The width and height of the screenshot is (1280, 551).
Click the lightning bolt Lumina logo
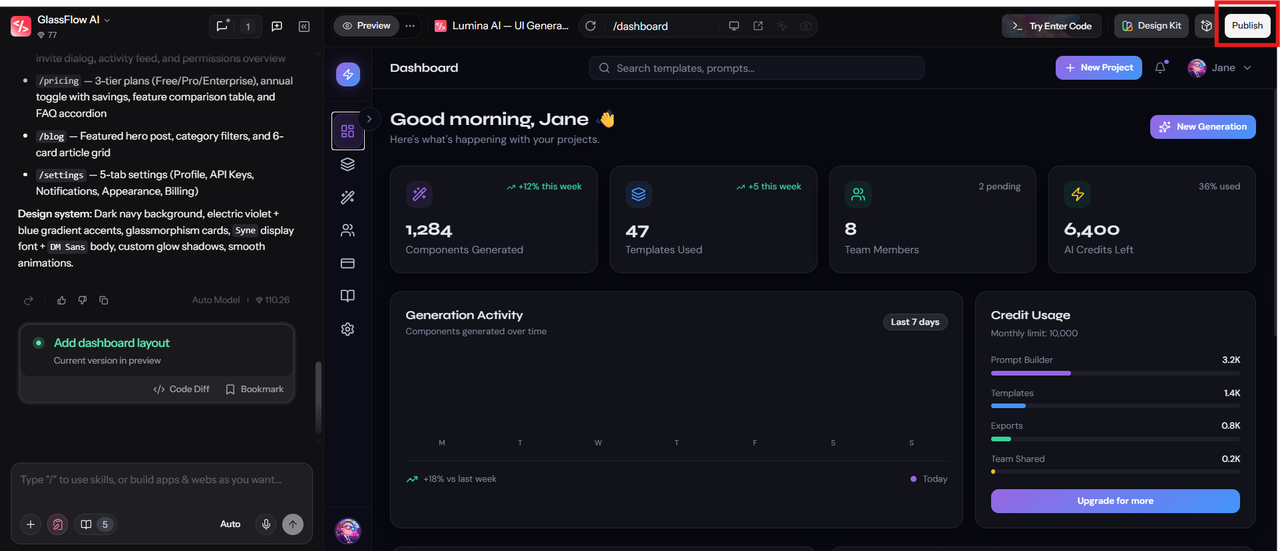(348, 73)
